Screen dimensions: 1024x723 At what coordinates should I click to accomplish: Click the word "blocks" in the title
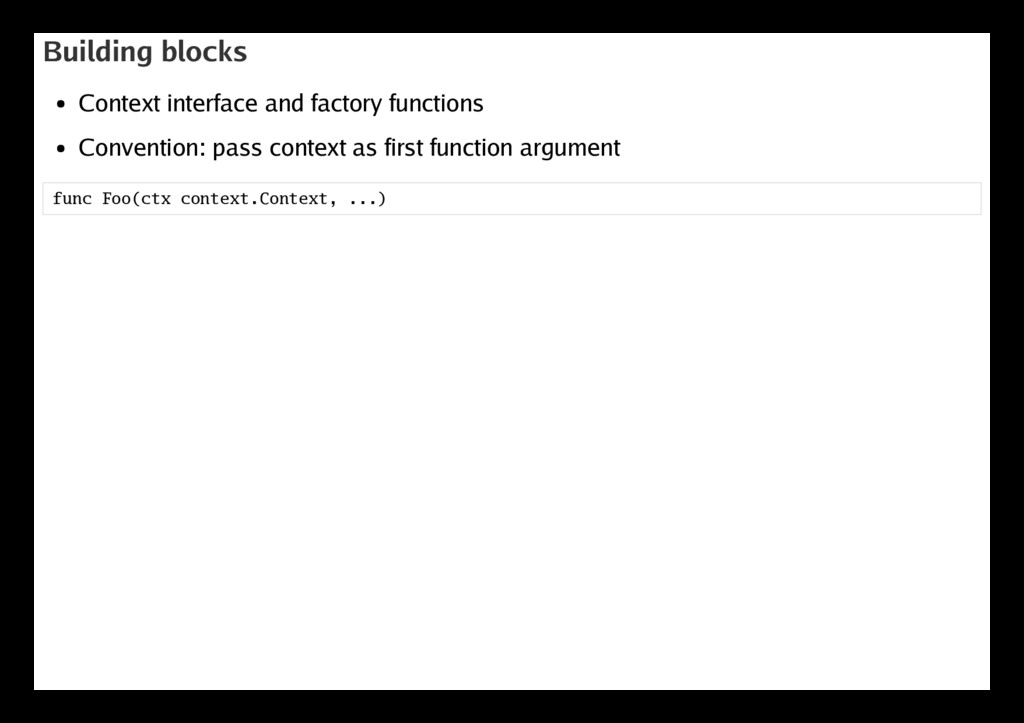pos(204,52)
